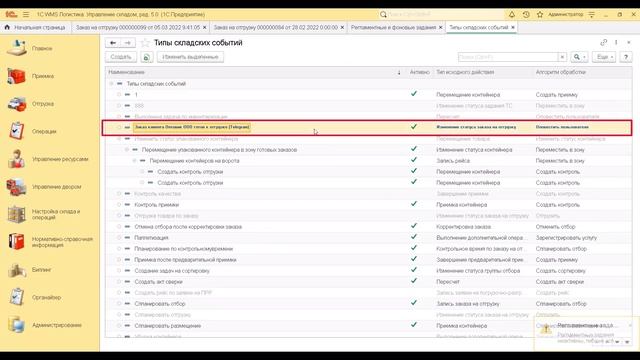Image resolution: width=640 pixels, height=360 pixels.
Task: Open the history clock icon
Action: point(526,14)
